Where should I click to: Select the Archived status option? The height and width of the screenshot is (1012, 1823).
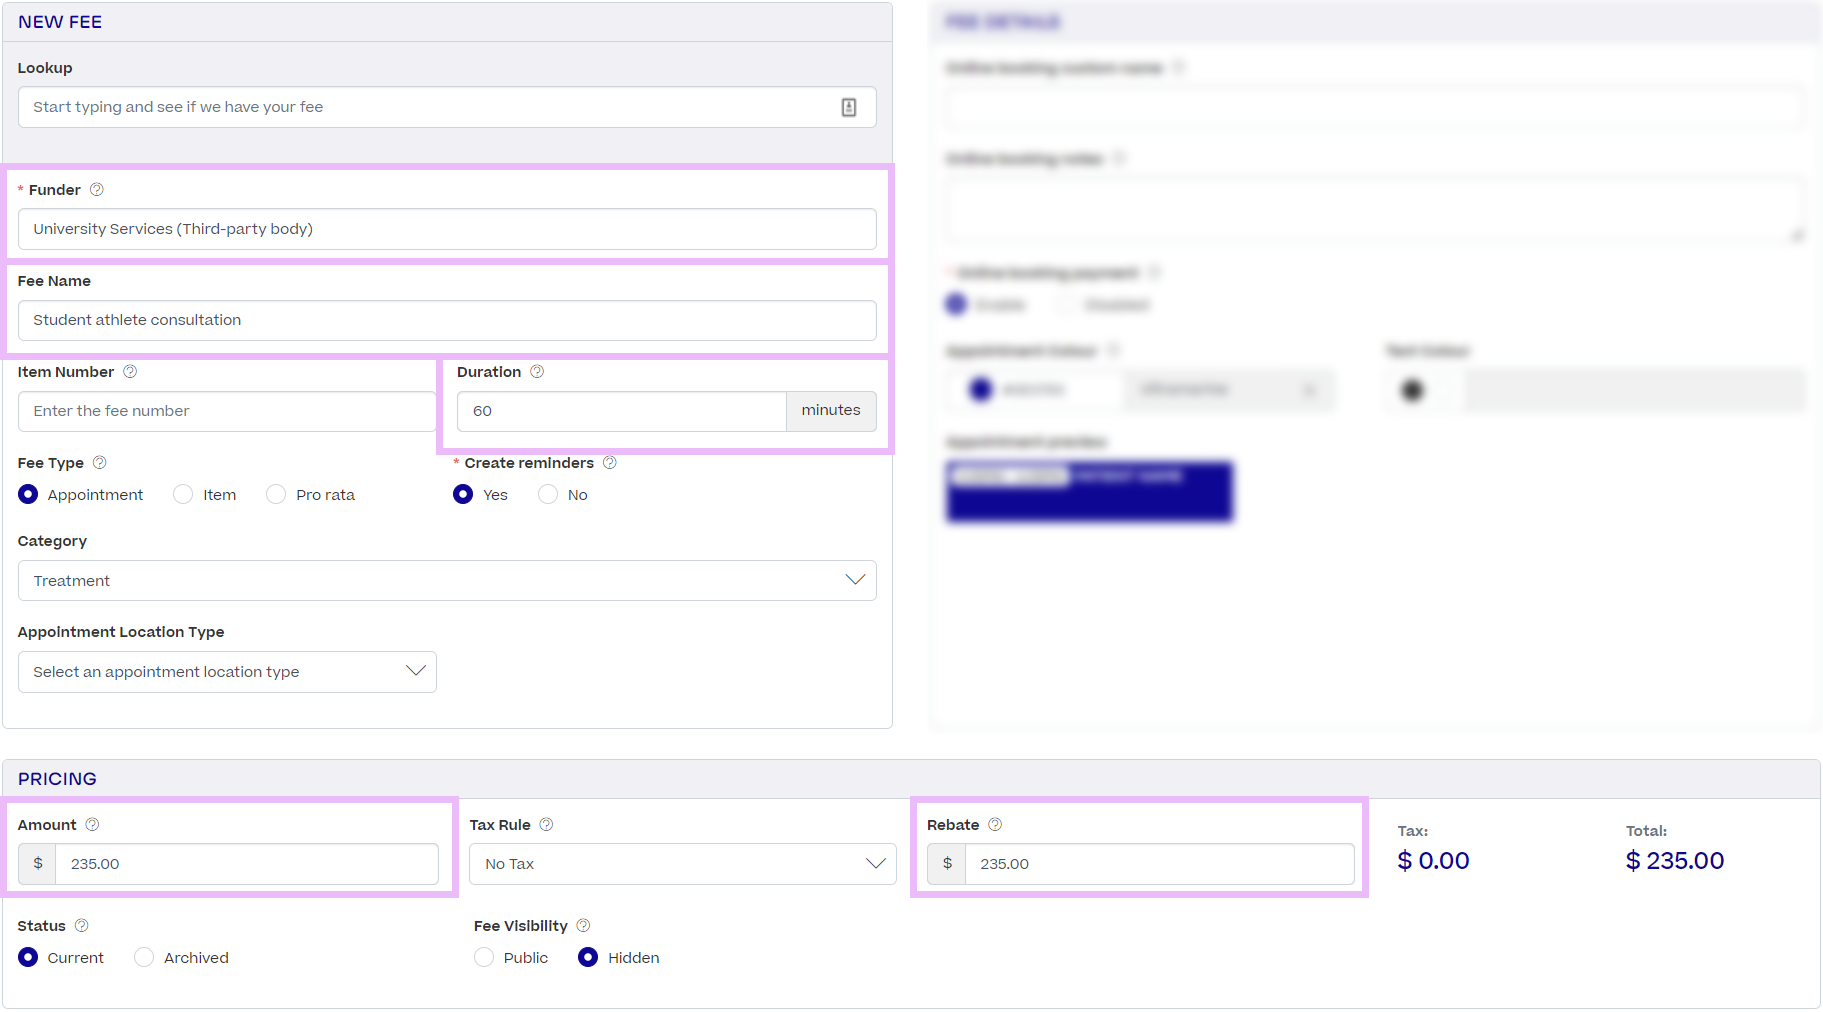click(x=143, y=957)
